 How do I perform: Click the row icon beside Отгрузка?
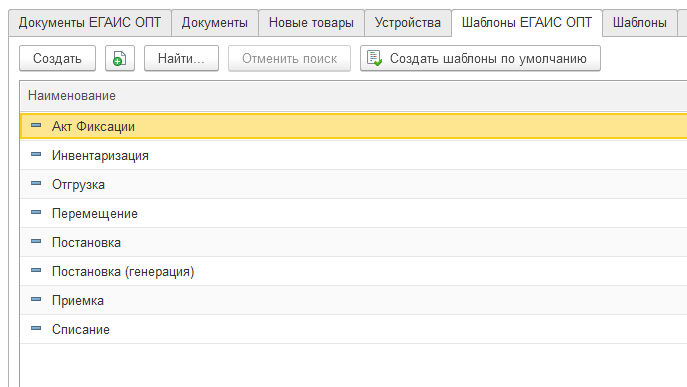click(x=36, y=184)
